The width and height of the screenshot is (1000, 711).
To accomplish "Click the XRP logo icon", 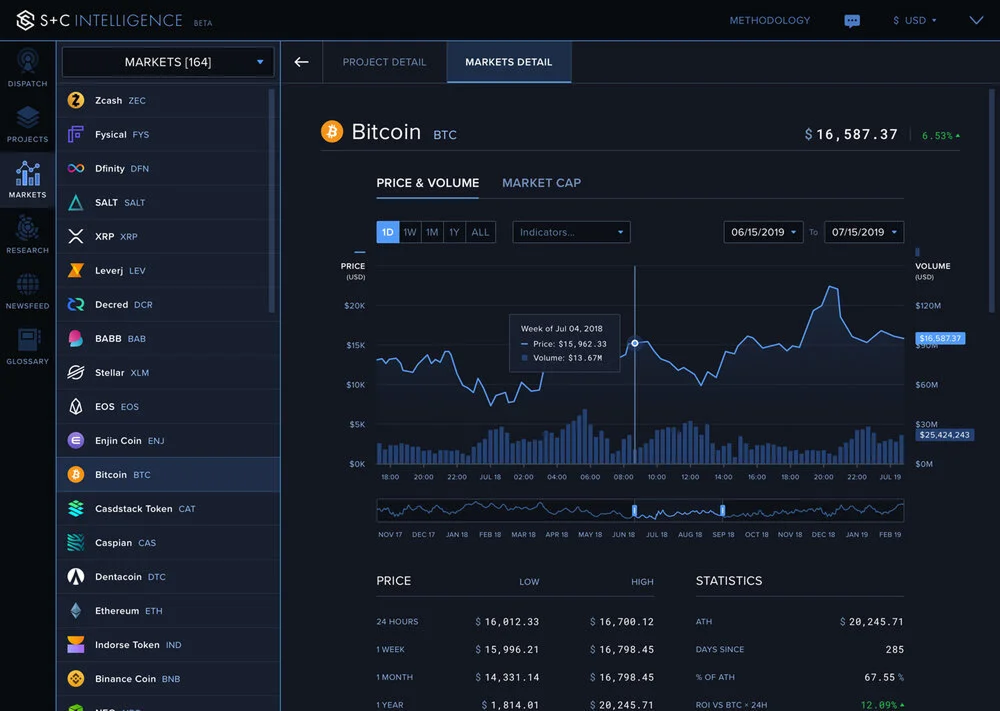I will click(x=76, y=236).
